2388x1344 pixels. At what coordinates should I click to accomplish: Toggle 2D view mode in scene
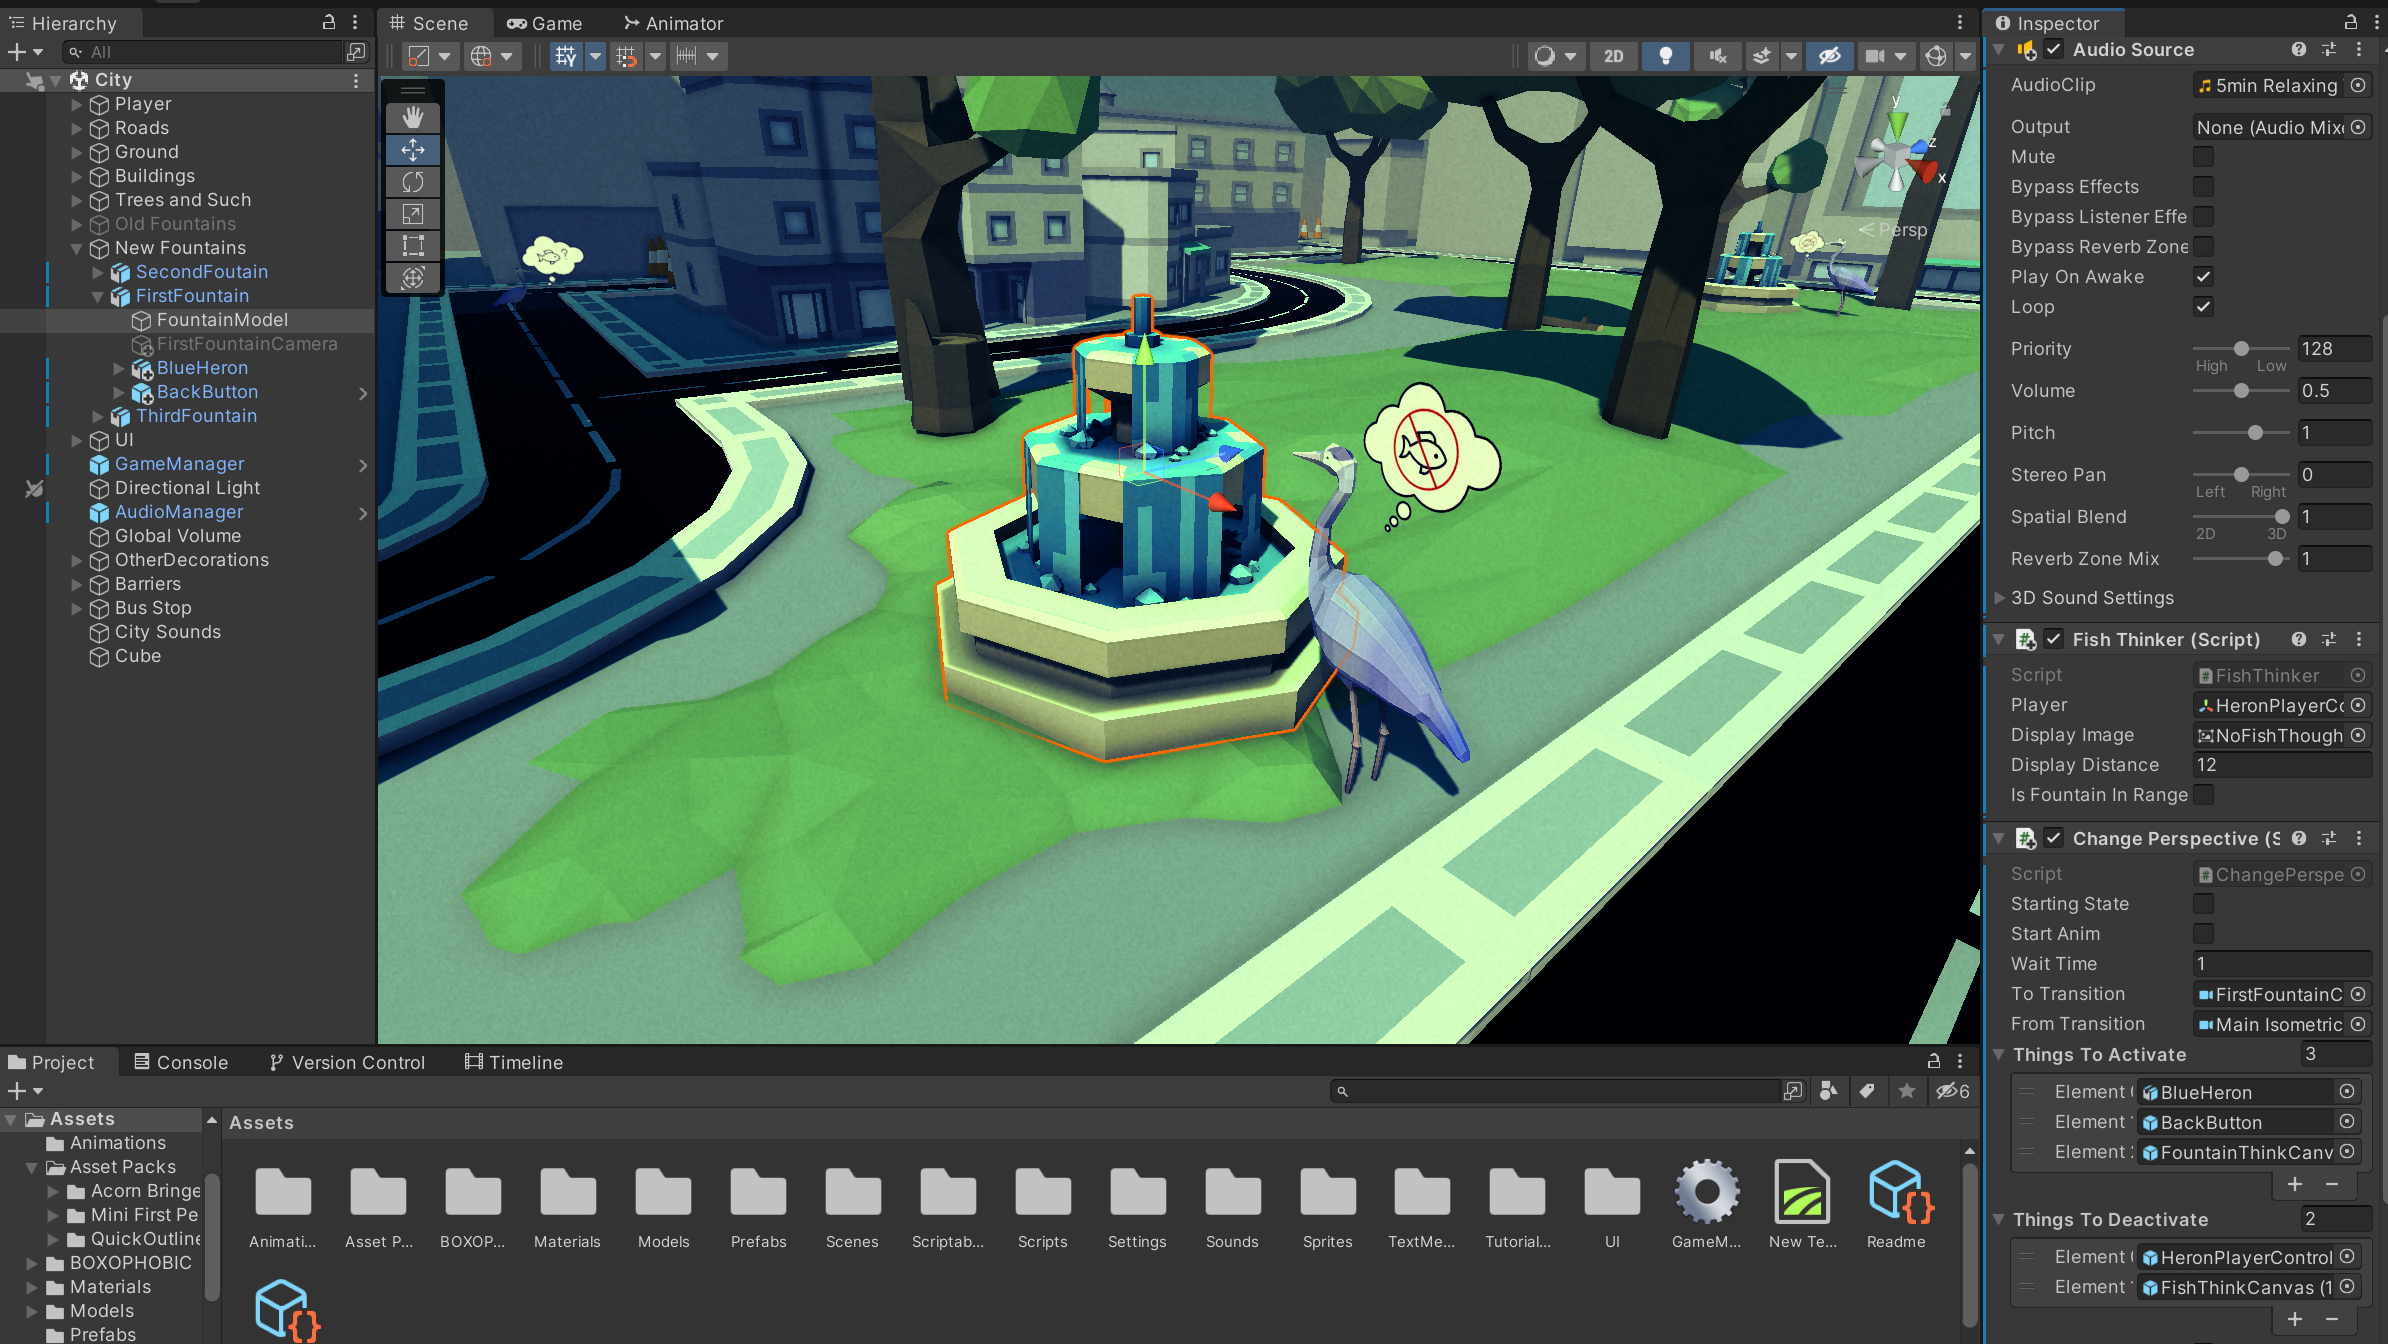(1613, 56)
